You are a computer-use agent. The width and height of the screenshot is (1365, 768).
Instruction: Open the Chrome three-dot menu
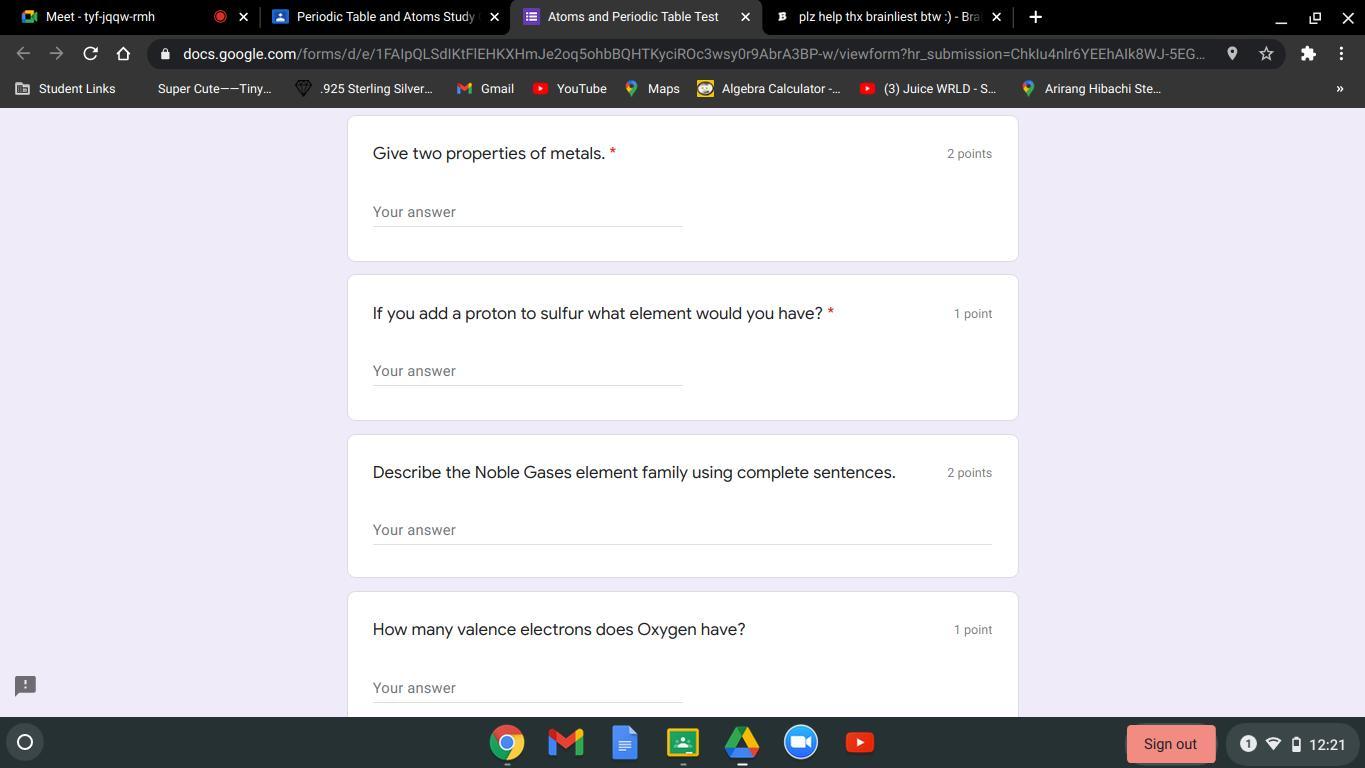pyautogui.click(x=1341, y=54)
